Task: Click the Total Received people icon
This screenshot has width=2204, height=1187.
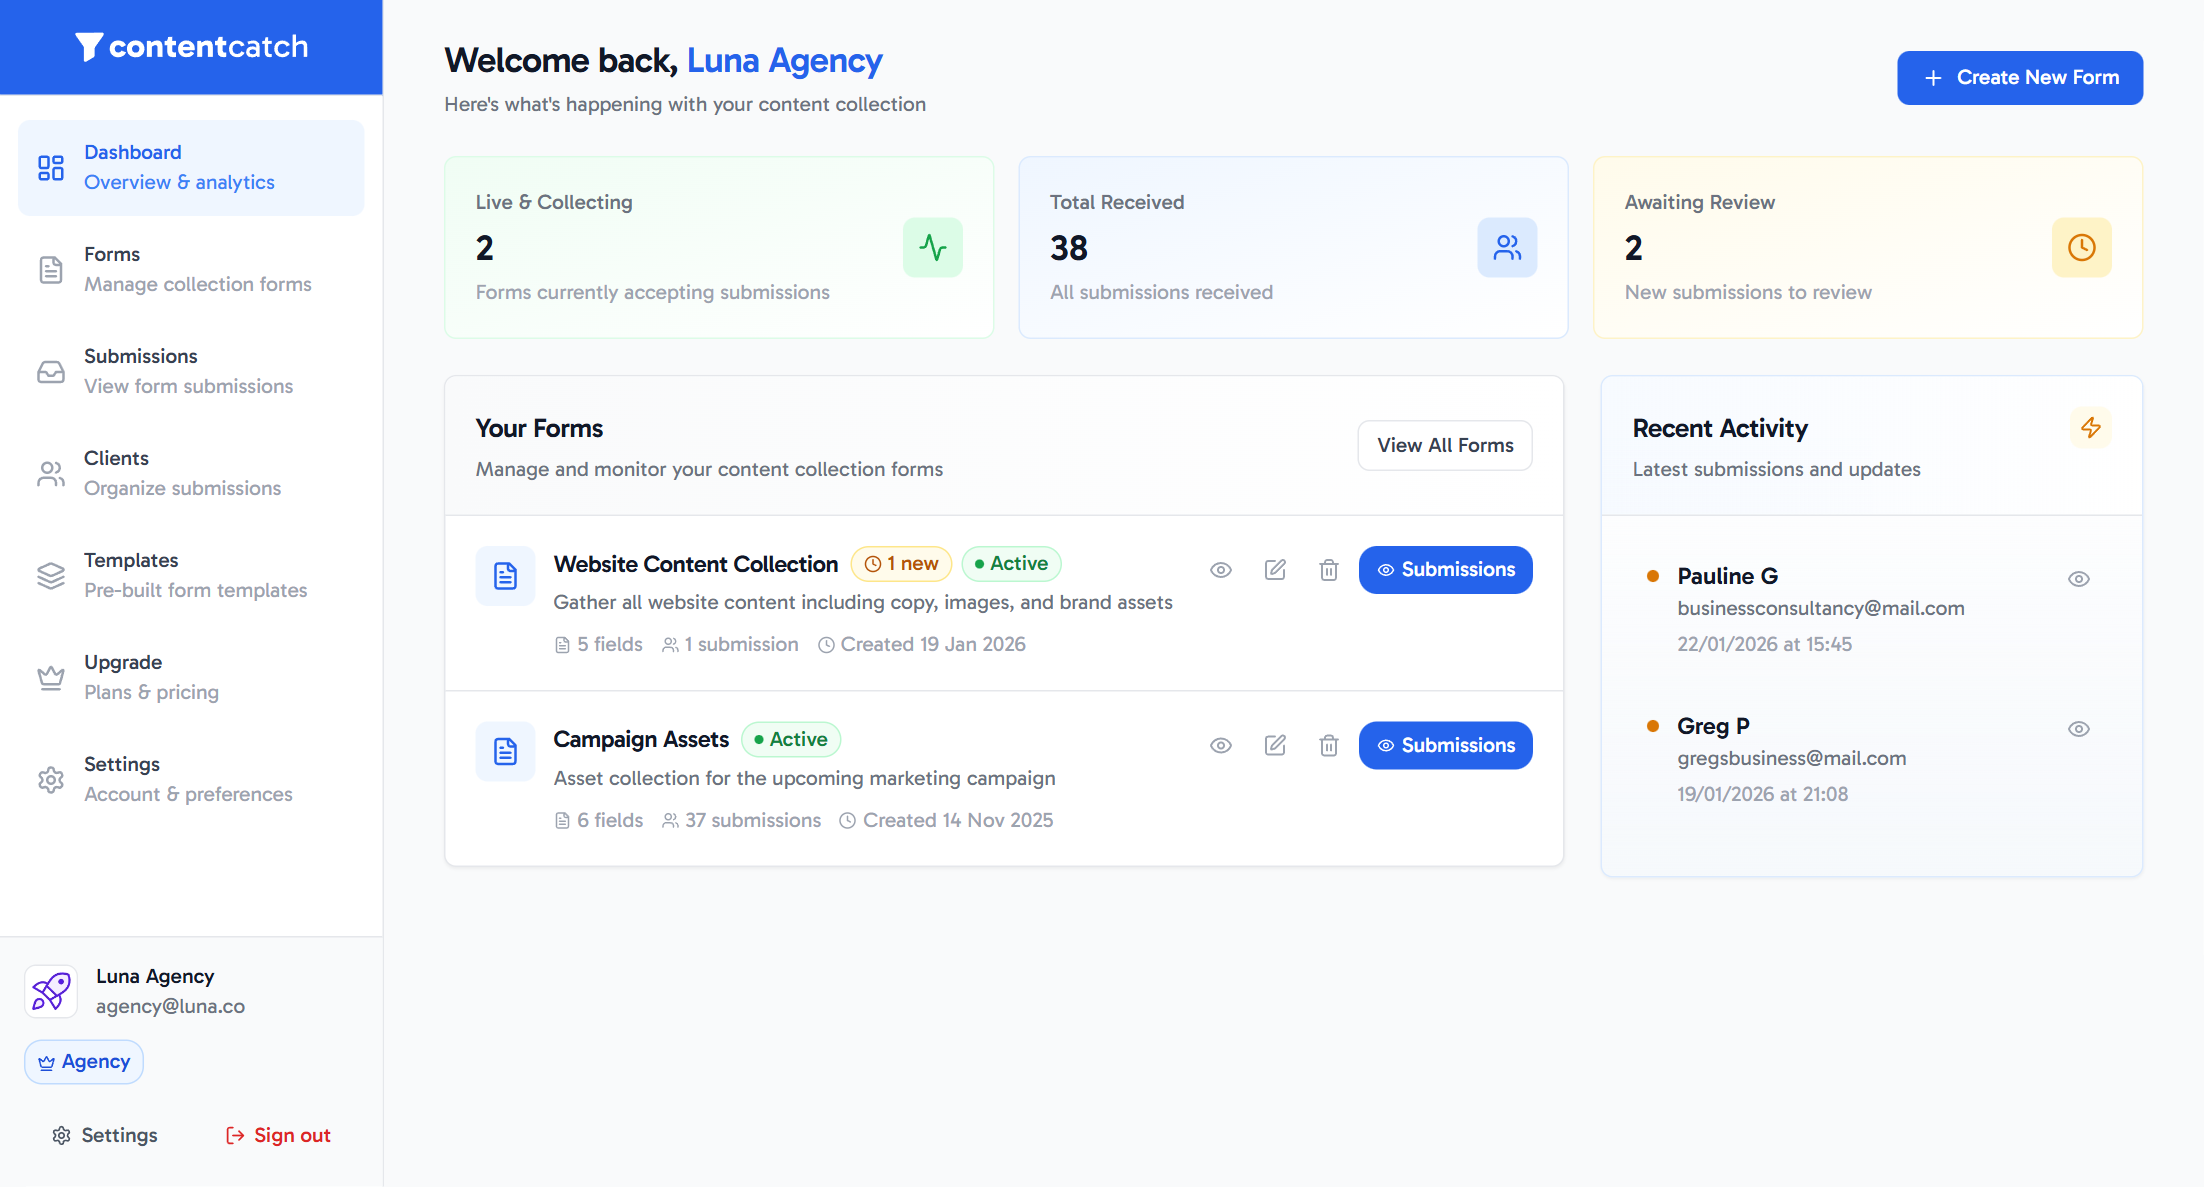Action: click(x=1507, y=247)
